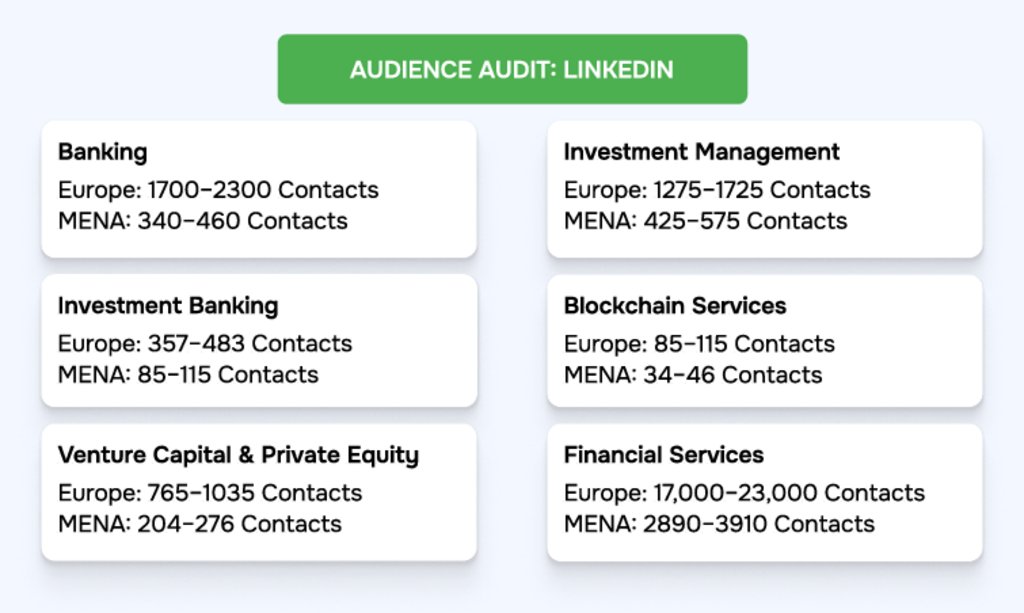Click MENA 204–276 Contacts line

199,524
